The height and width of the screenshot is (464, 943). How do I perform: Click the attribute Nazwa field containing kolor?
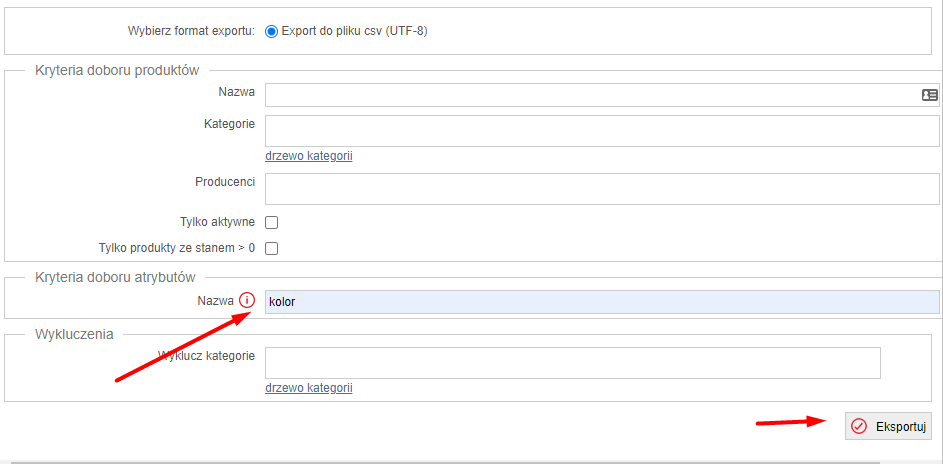pyautogui.click(x=602, y=302)
